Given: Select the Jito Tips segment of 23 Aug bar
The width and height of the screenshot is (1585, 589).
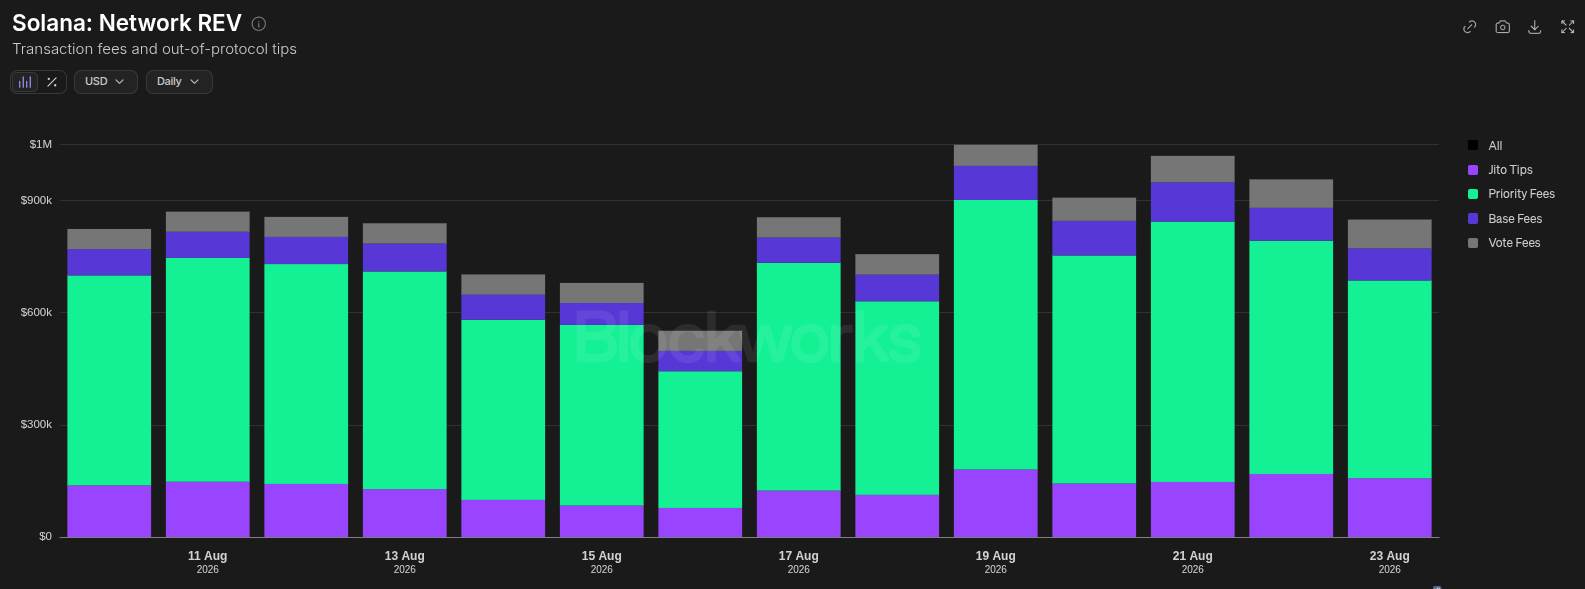Looking at the screenshot, I should 1389,508.
